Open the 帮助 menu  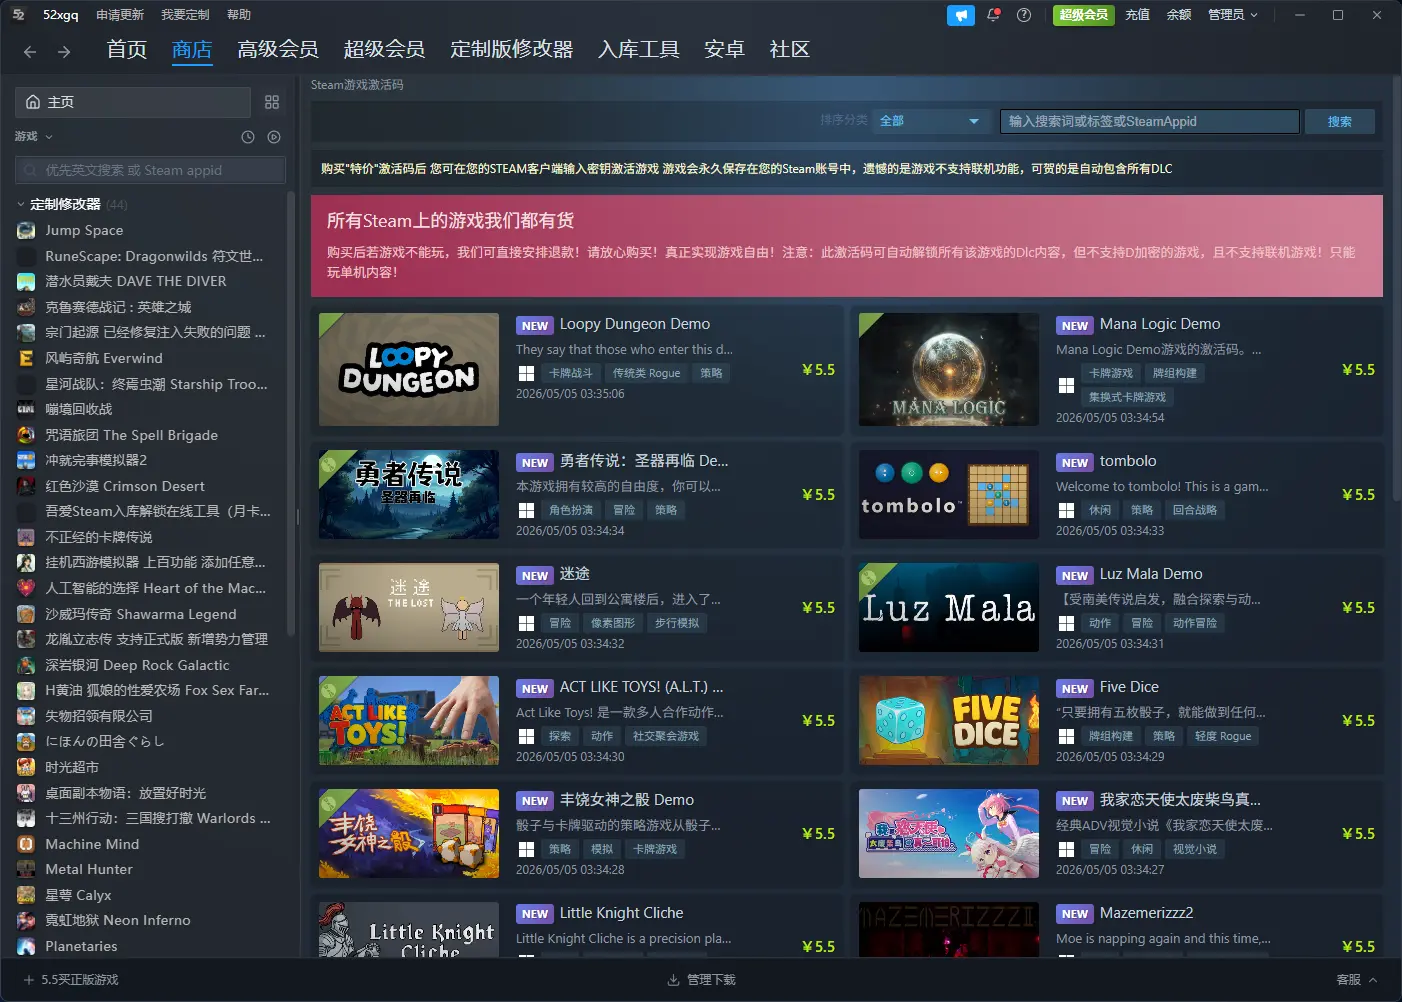[239, 15]
